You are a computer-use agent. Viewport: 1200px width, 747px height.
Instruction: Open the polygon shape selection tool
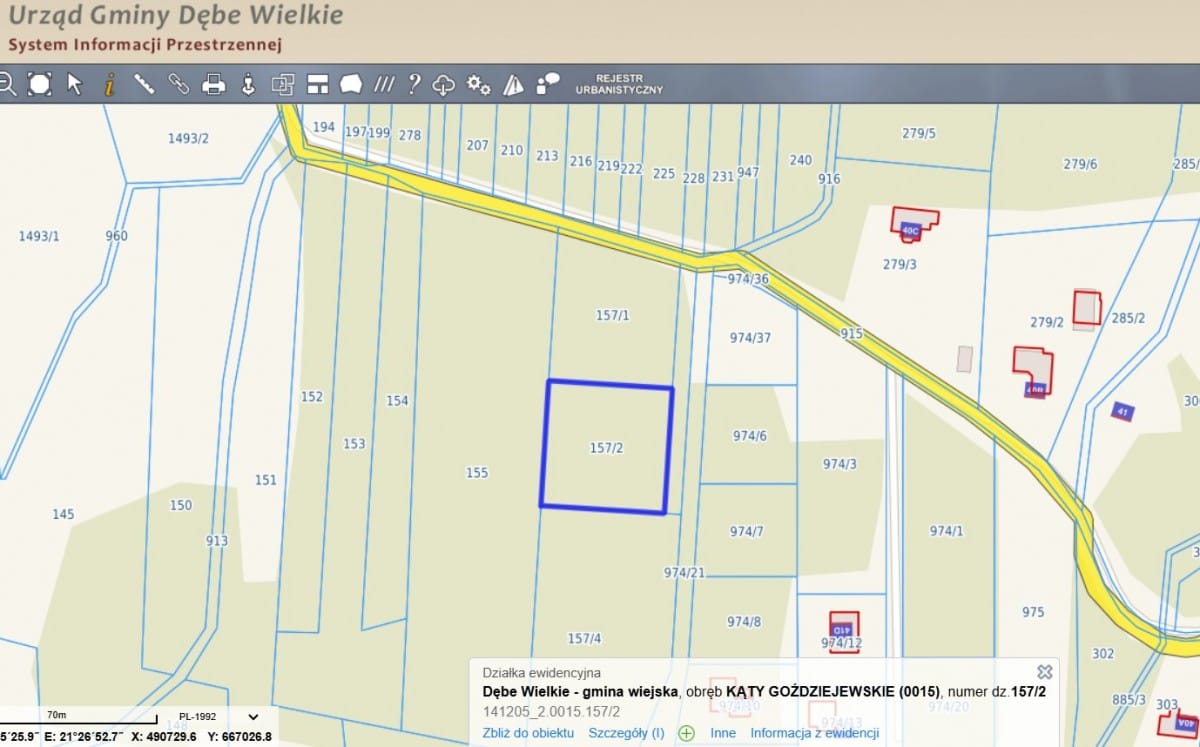(350, 84)
